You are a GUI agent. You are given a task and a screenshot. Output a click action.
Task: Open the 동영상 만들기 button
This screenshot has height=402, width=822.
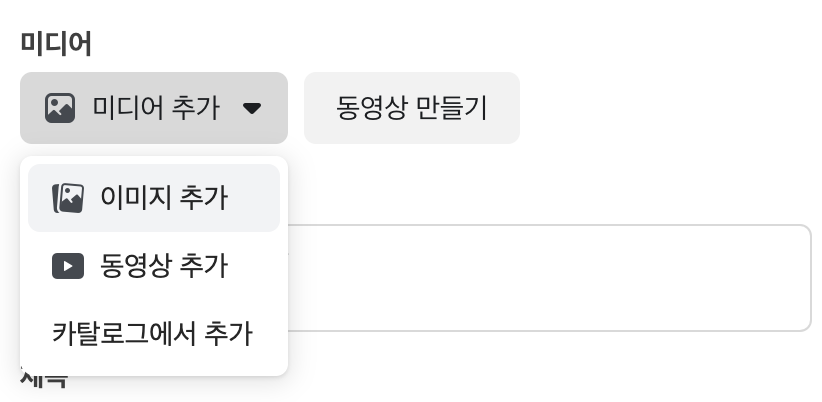(x=412, y=108)
